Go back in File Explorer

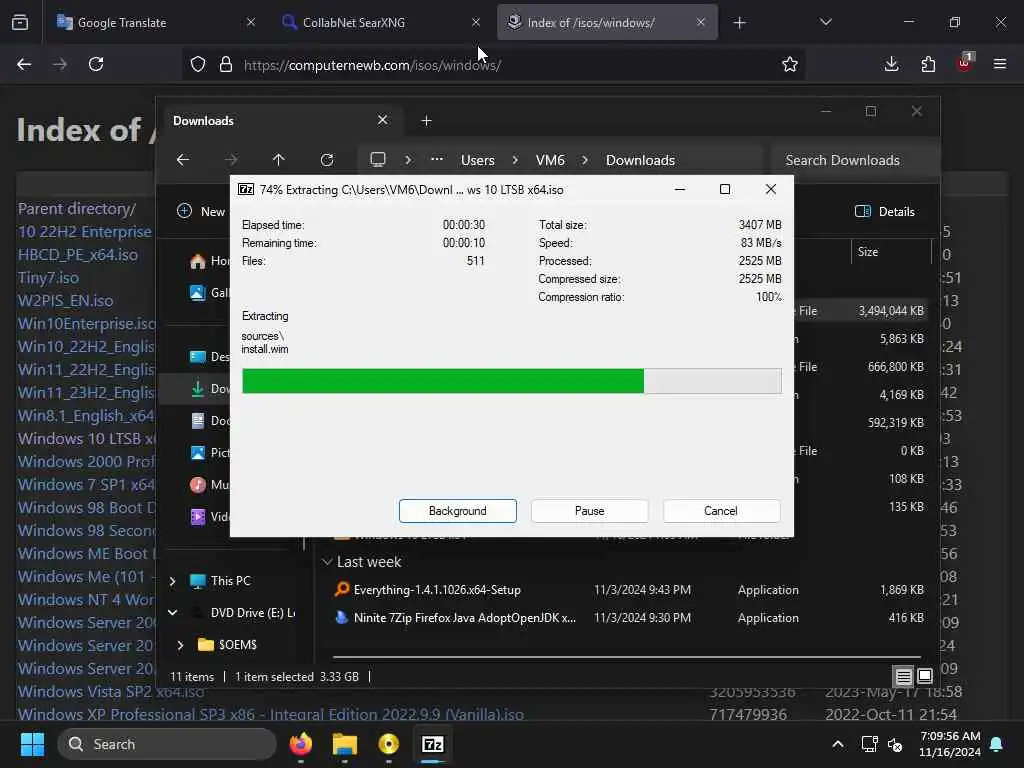[x=183, y=159]
